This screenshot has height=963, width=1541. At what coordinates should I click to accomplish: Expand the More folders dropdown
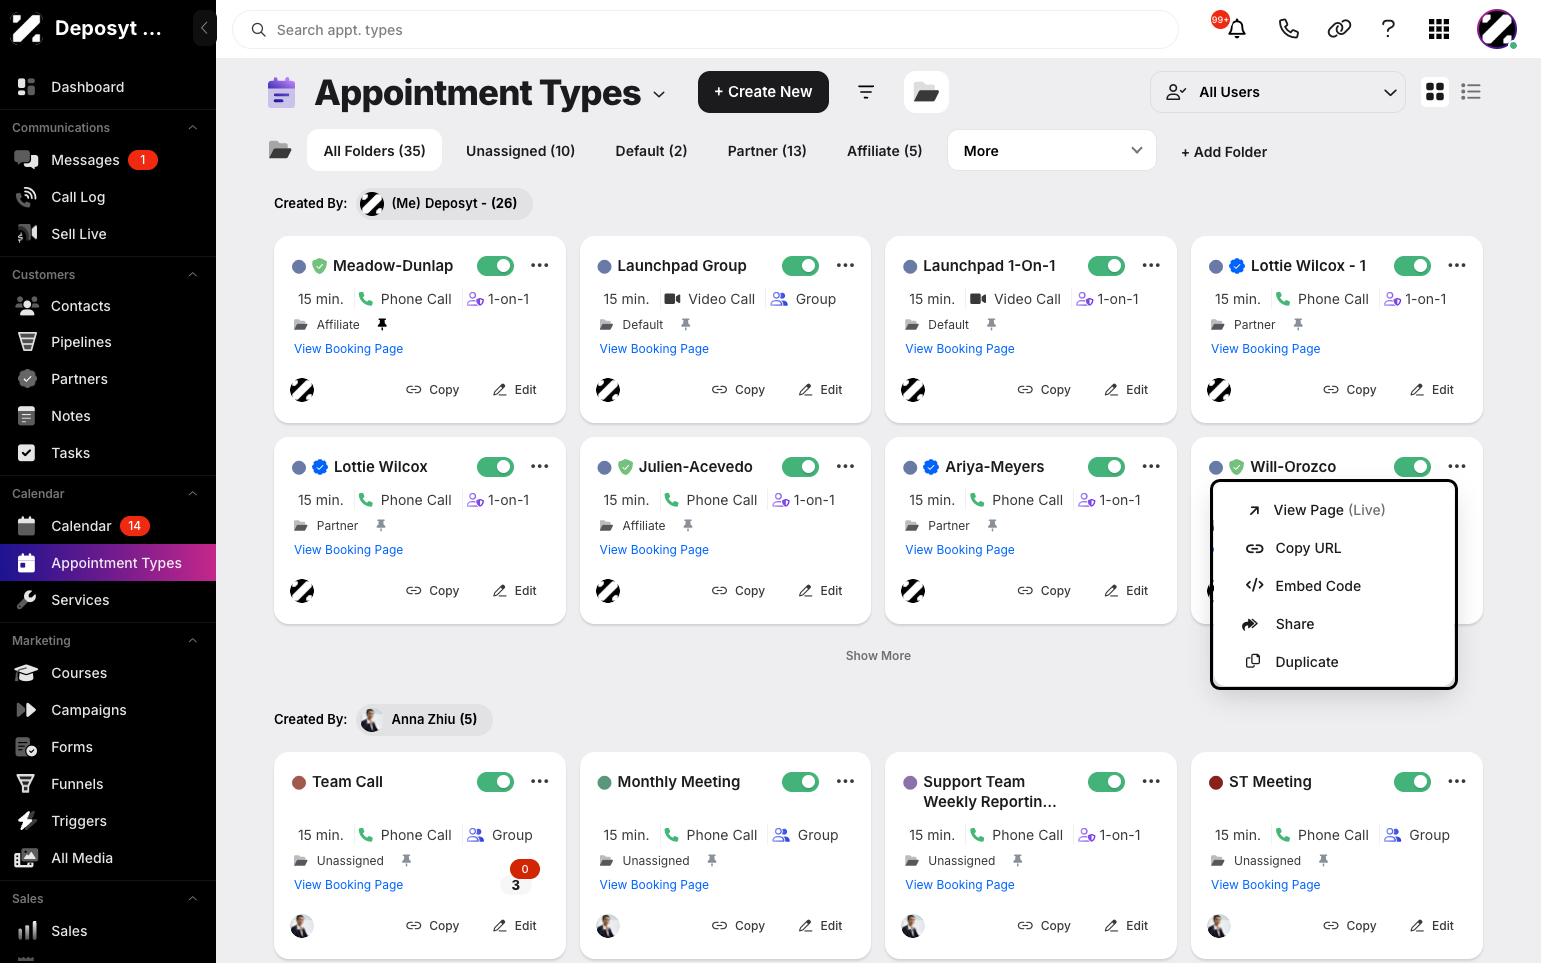pyautogui.click(x=1052, y=151)
